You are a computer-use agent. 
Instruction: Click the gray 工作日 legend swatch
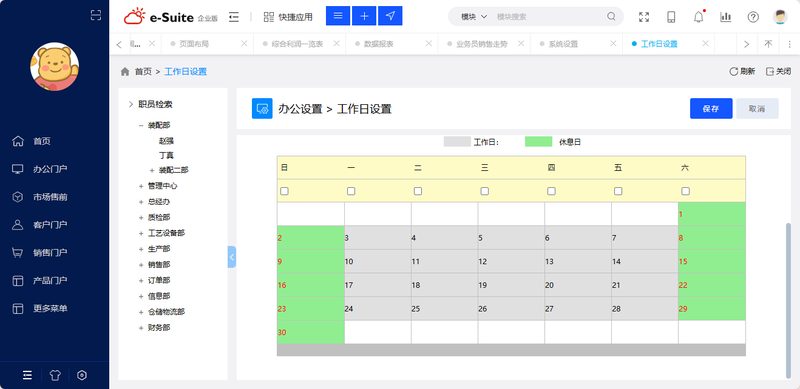(x=457, y=142)
